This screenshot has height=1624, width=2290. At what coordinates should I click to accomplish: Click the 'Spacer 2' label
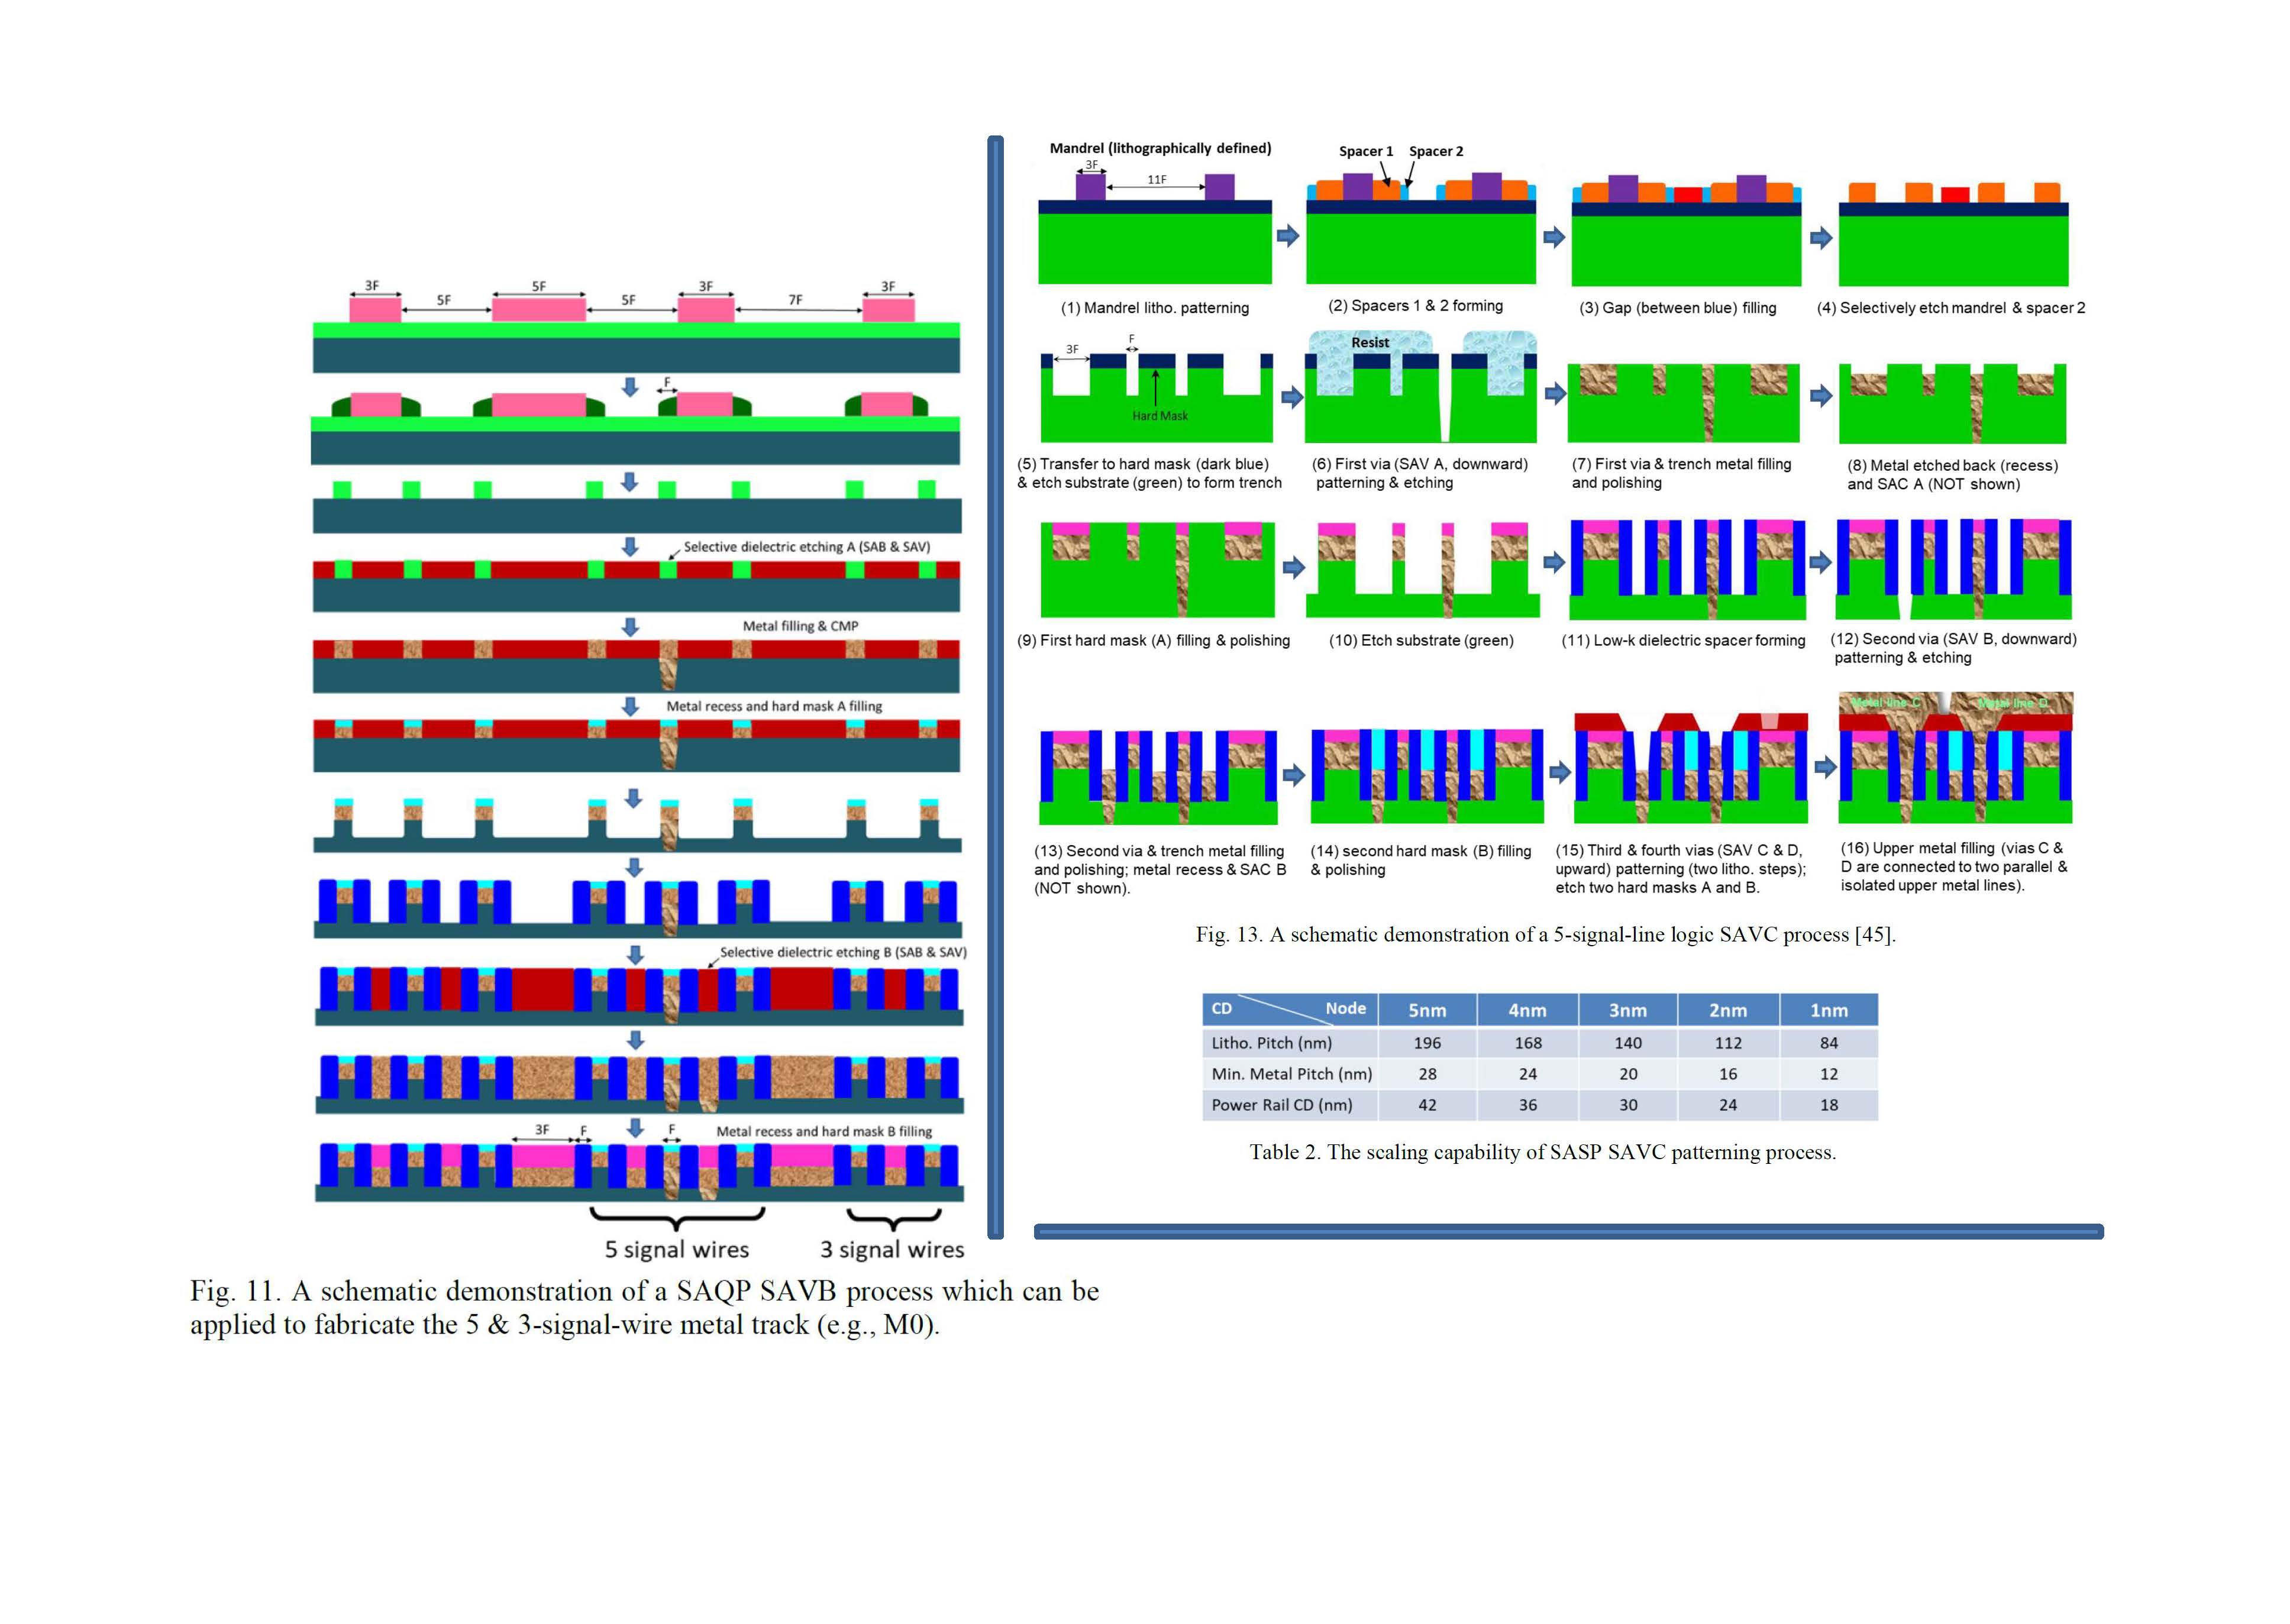point(1436,151)
